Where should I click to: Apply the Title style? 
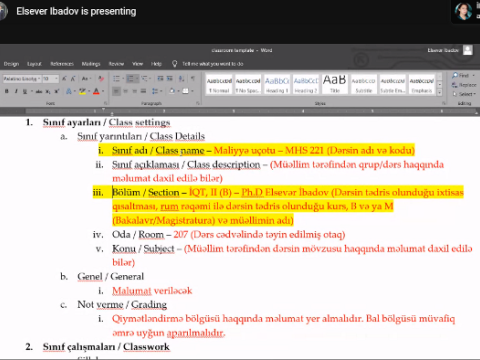coord(335,85)
